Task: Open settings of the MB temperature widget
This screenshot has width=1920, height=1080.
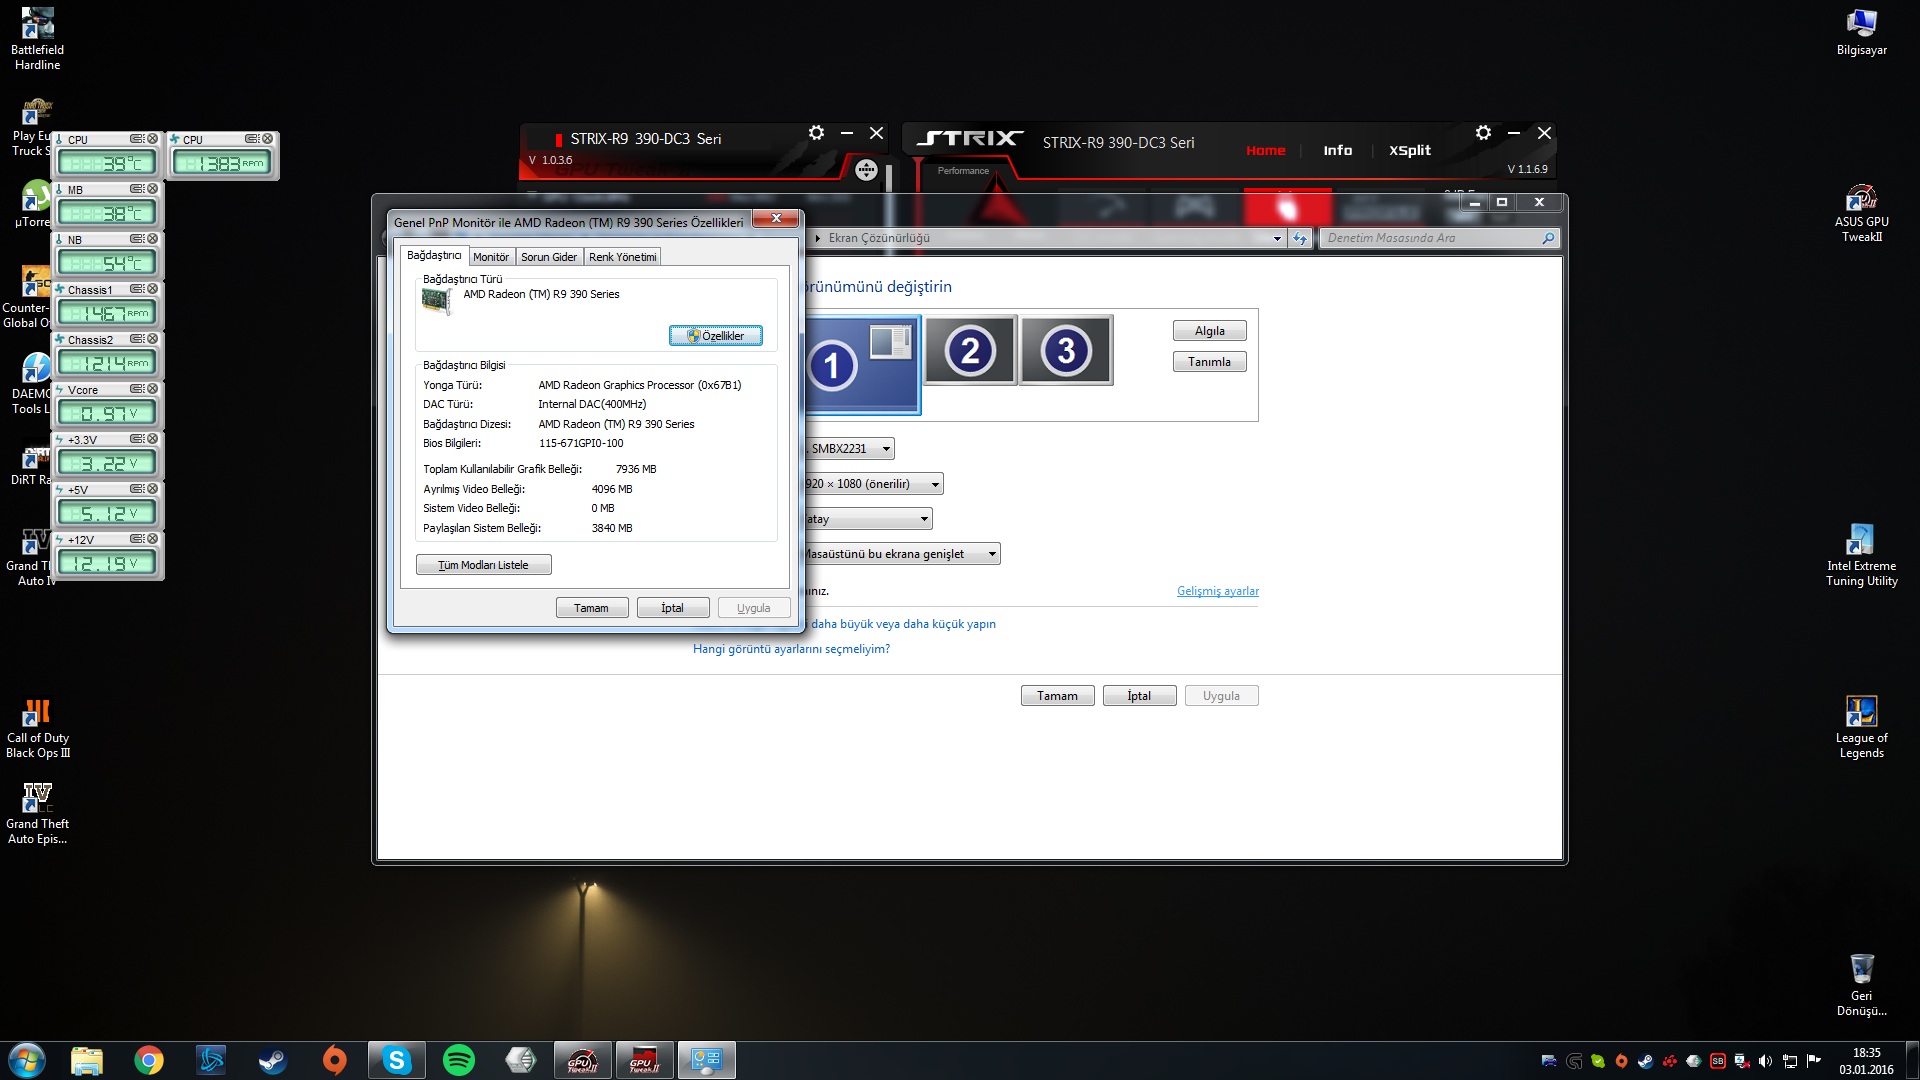Action: pos(137,189)
